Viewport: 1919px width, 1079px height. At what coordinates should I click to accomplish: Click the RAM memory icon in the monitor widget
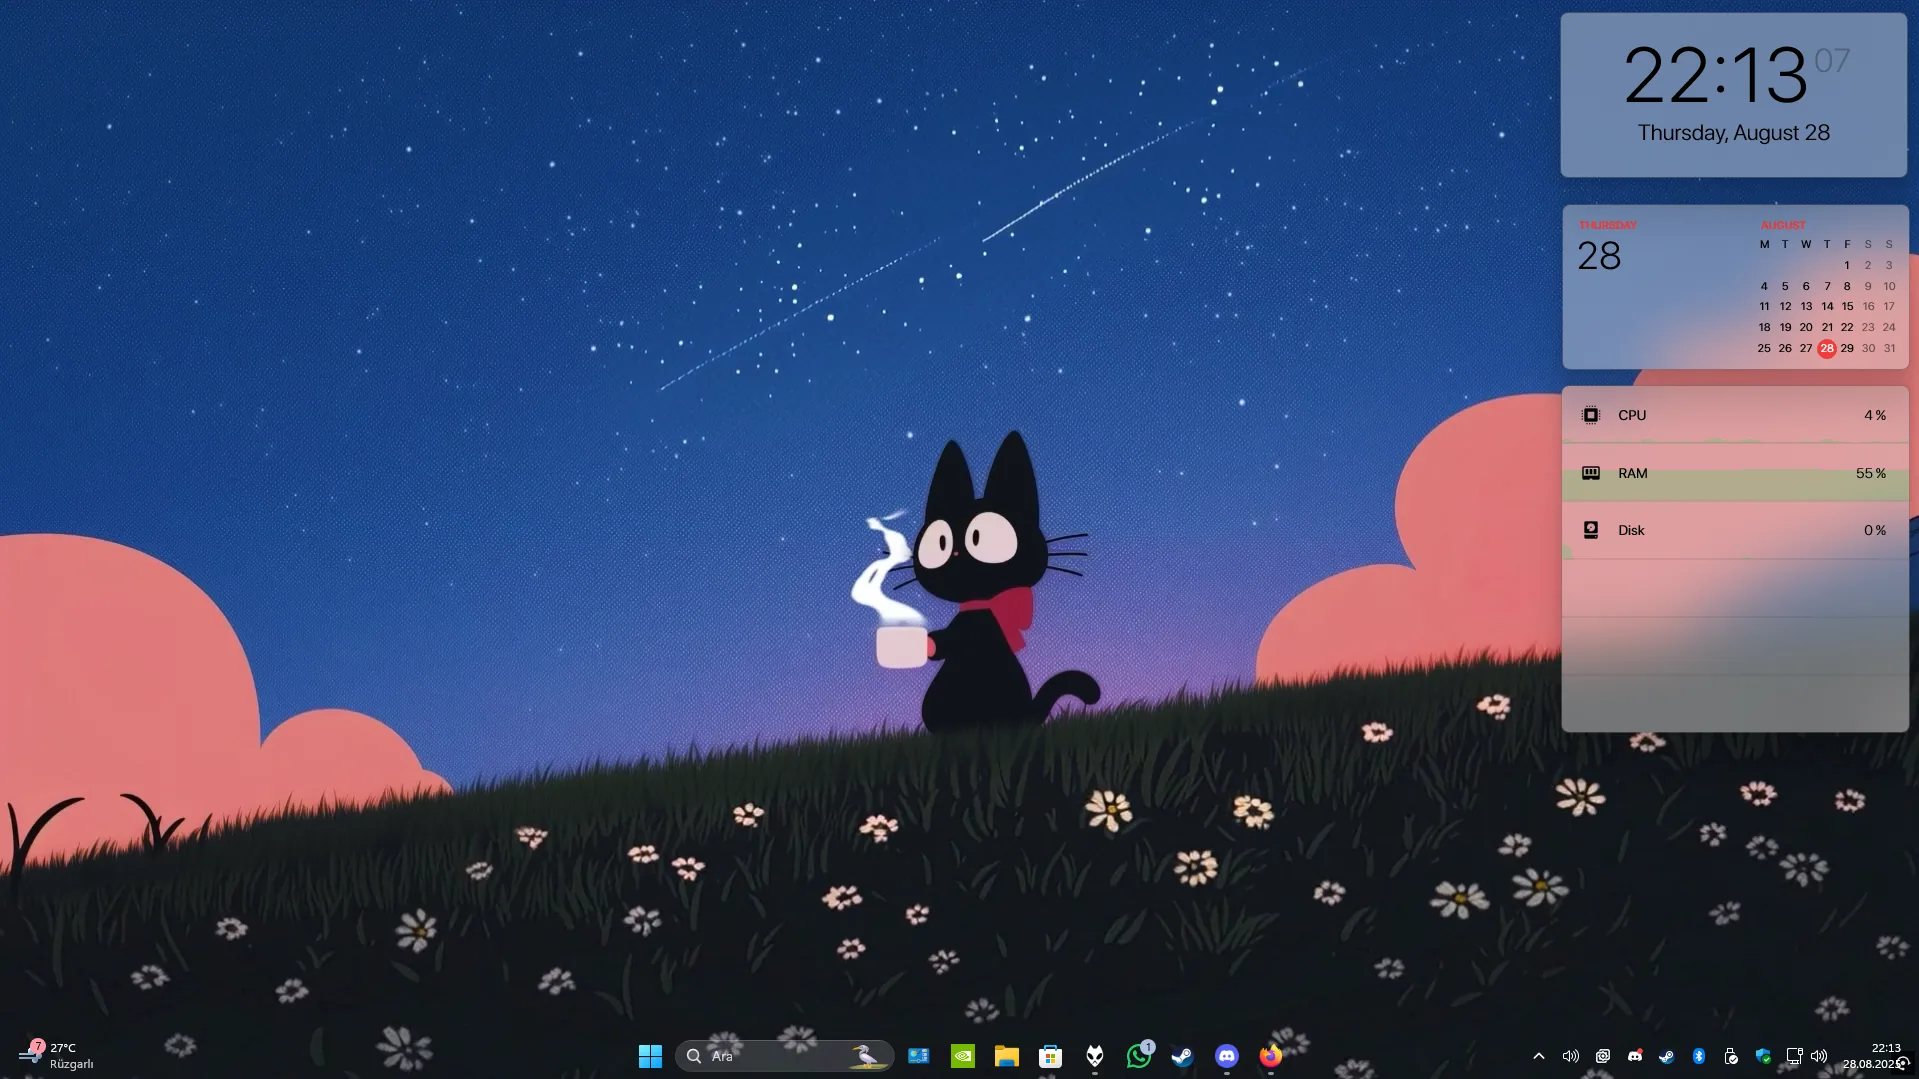[1591, 473]
